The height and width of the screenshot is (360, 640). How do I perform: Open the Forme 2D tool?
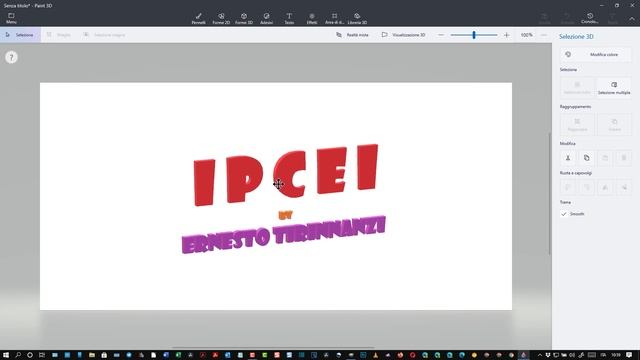point(221,18)
